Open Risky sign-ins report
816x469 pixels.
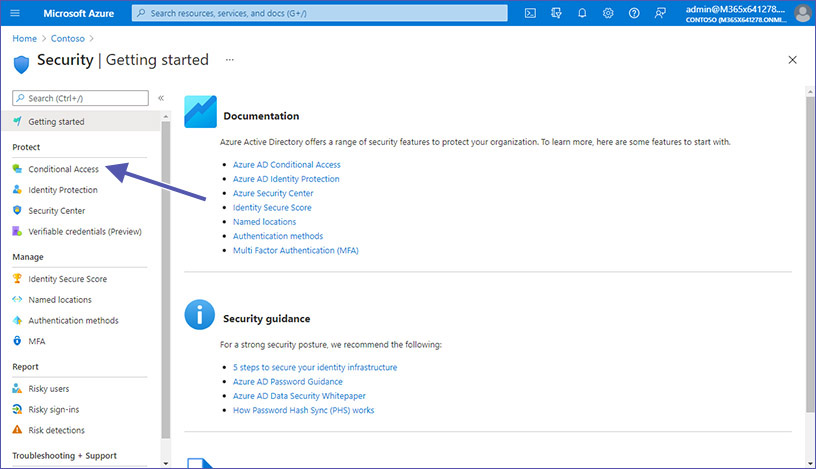(x=54, y=410)
